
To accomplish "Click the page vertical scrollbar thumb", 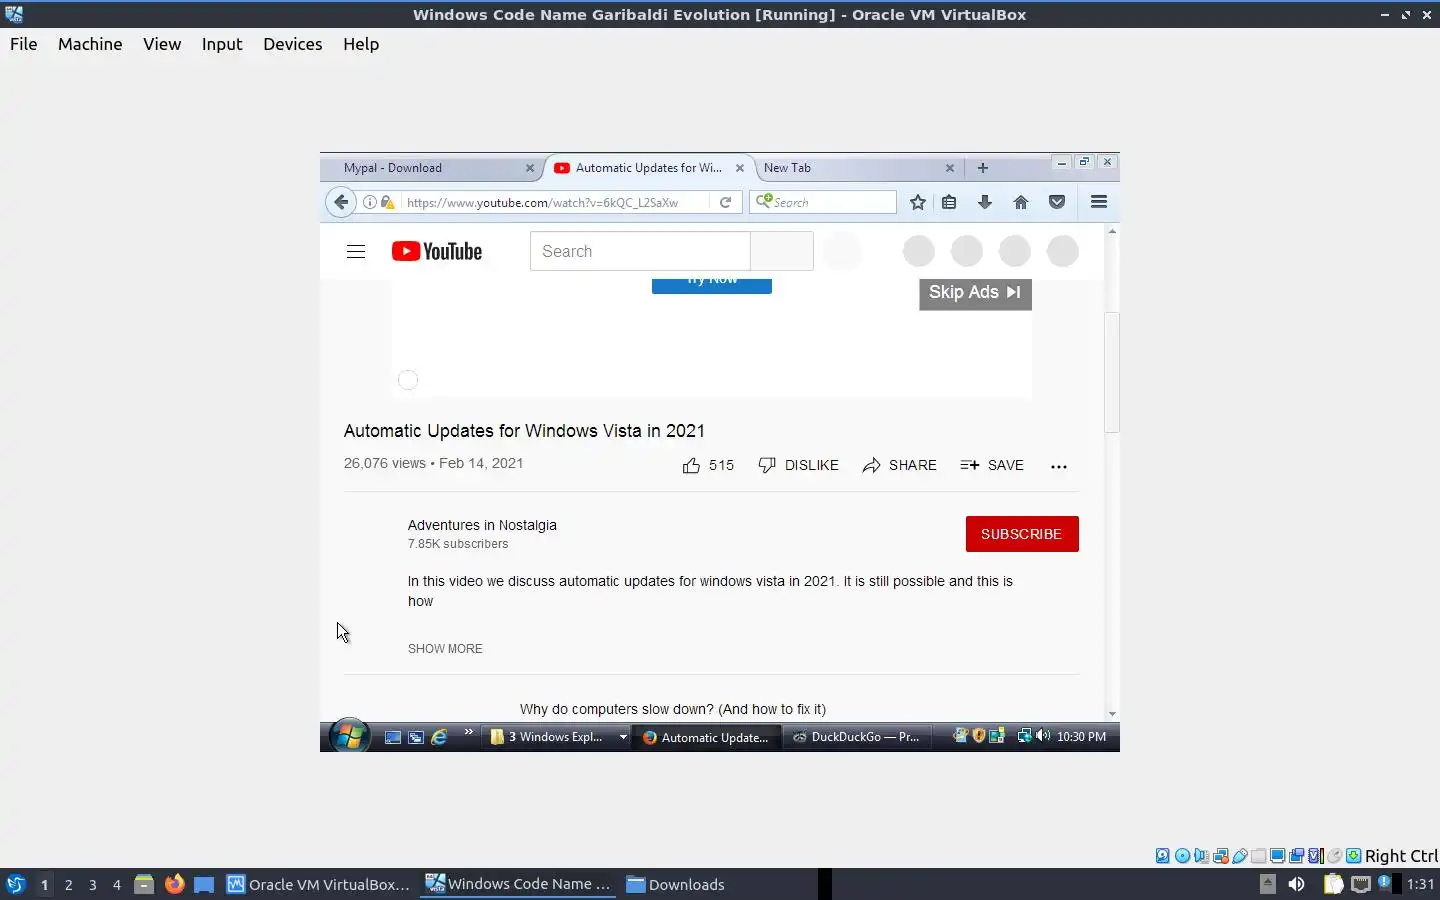I will coord(1112,372).
